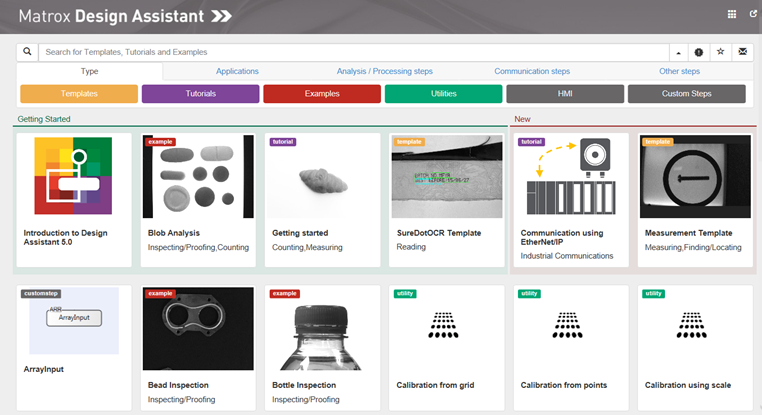
Task: Open the SureDotOCR Template thumbnail
Action: [447, 176]
